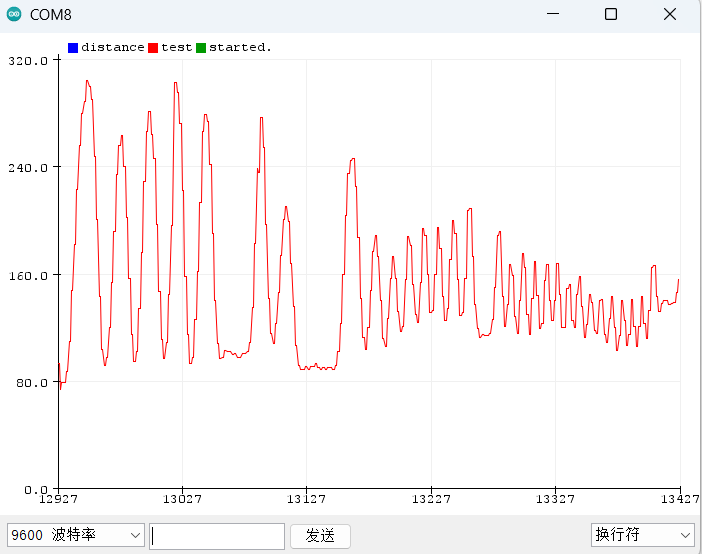
Task: Select the "distance" legend label
Action: [112, 47]
